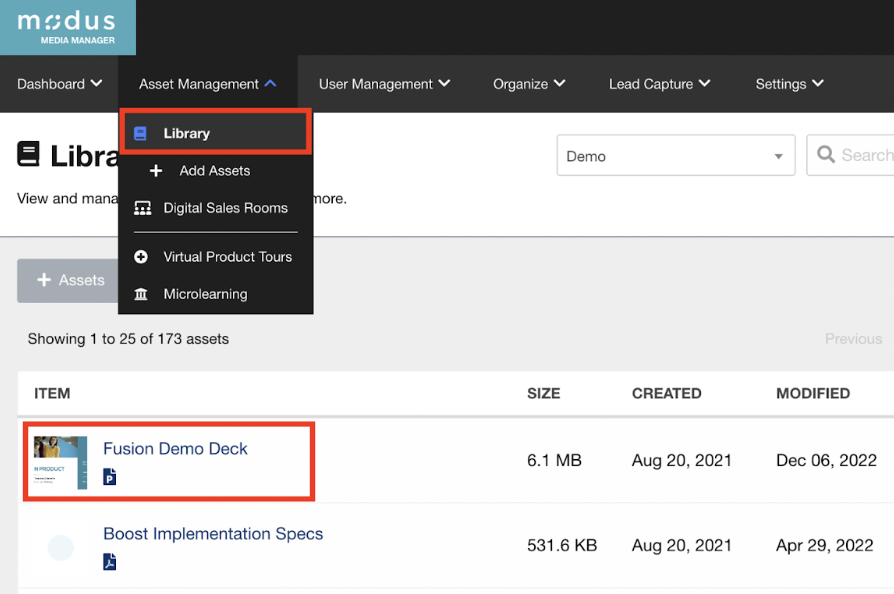
Task: Click the Fusion Demo Deck thumbnail image
Action: tap(61, 461)
